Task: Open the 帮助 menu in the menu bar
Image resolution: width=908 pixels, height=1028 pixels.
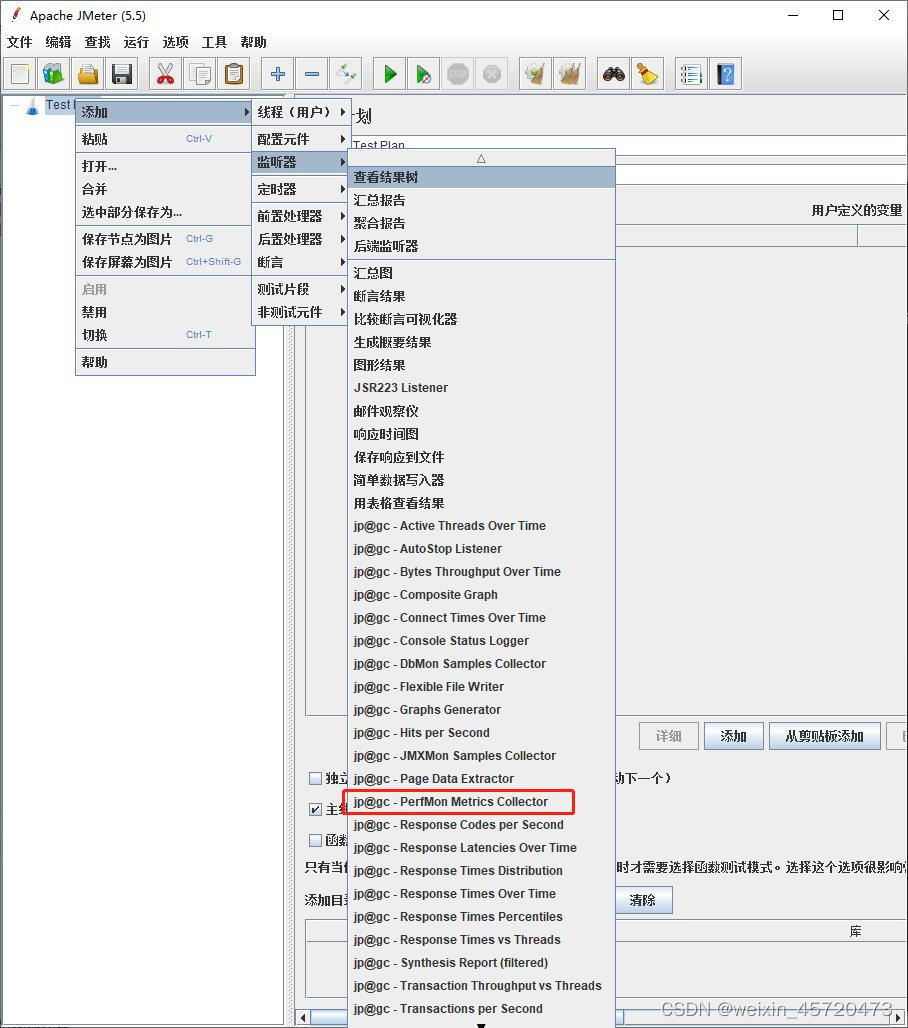Action: tap(253, 42)
